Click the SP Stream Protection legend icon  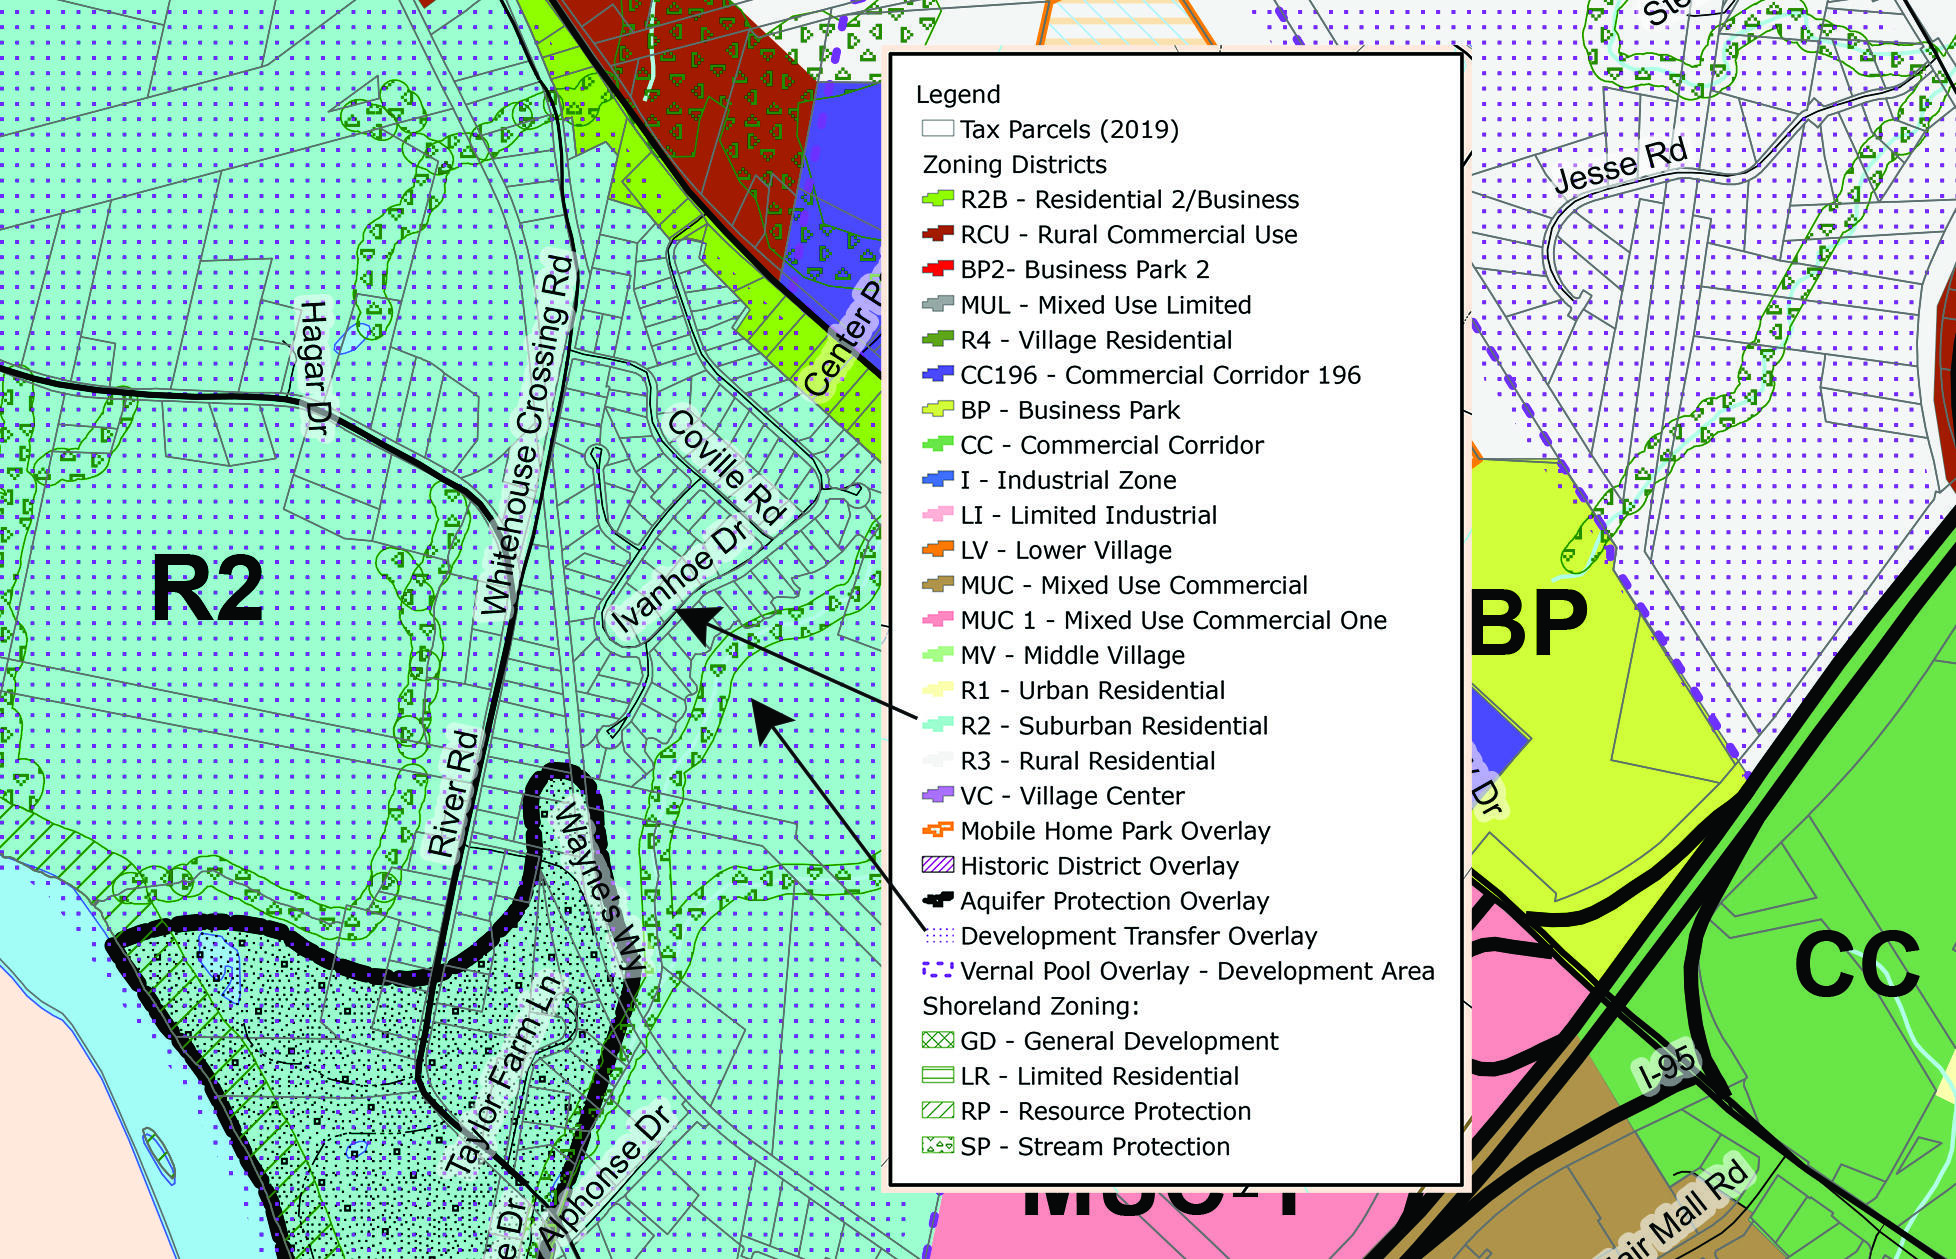(x=937, y=1146)
